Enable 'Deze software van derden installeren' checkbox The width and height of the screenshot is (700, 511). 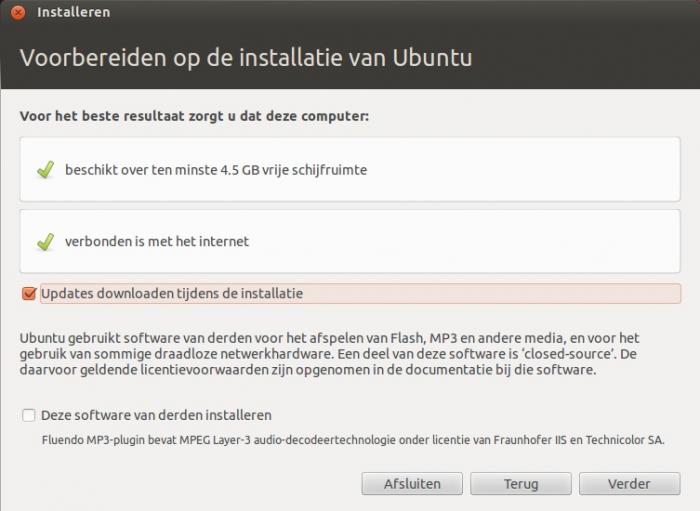click(x=29, y=415)
